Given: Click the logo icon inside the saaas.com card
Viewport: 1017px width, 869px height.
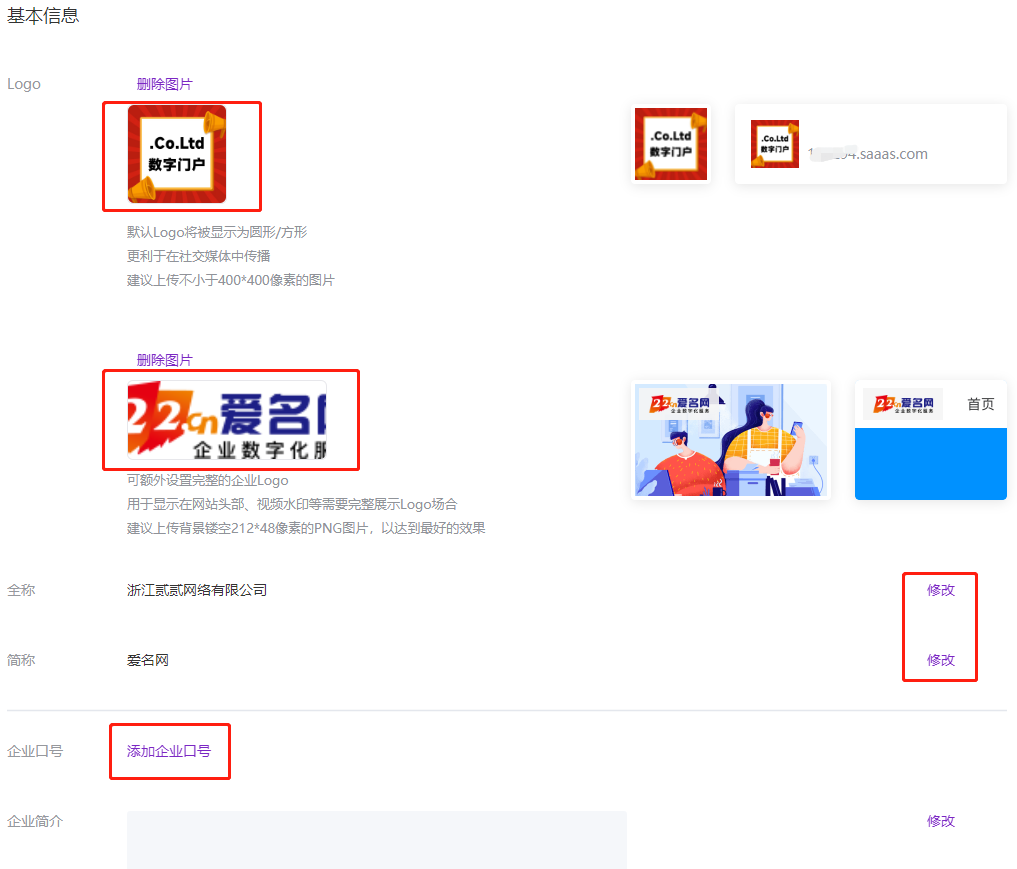Looking at the screenshot, I should [775, 144].
